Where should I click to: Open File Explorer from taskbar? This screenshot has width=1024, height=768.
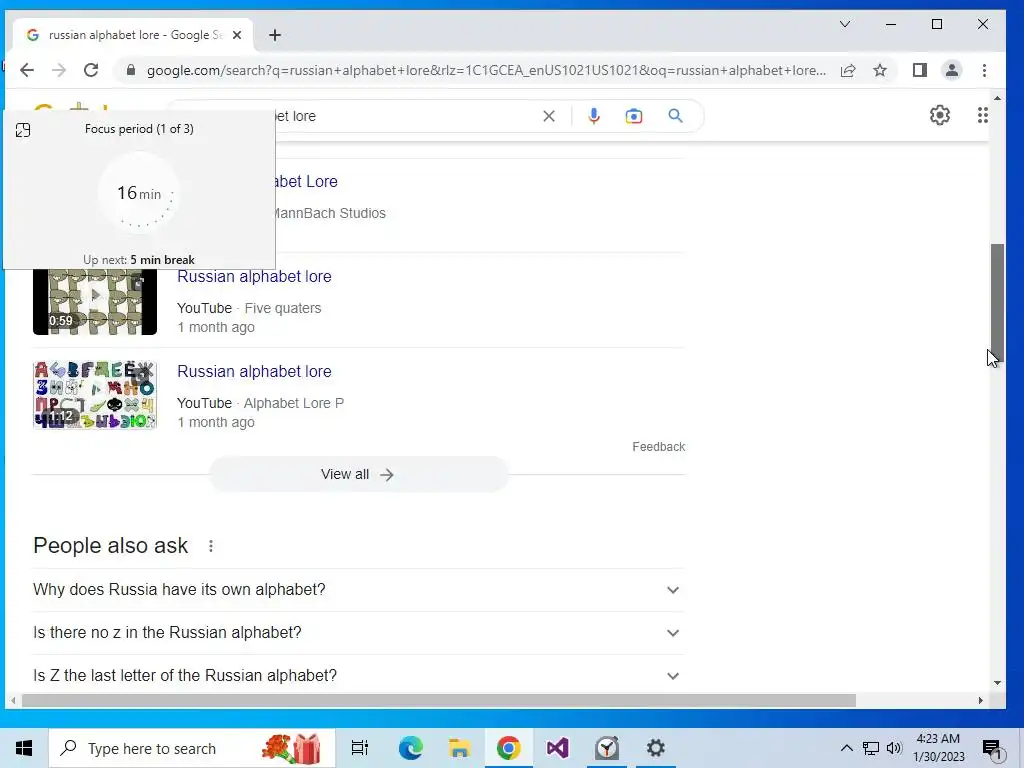[x=459, y=748]
